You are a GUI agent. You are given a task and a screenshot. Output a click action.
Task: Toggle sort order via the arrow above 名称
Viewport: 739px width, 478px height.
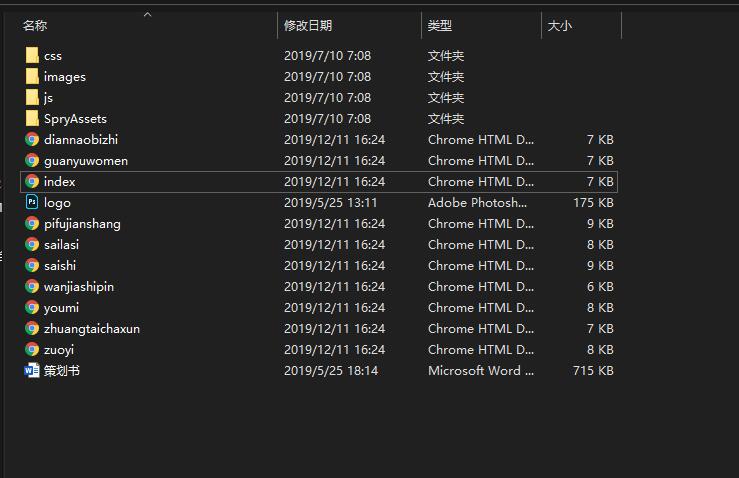[x=148, y=15]
